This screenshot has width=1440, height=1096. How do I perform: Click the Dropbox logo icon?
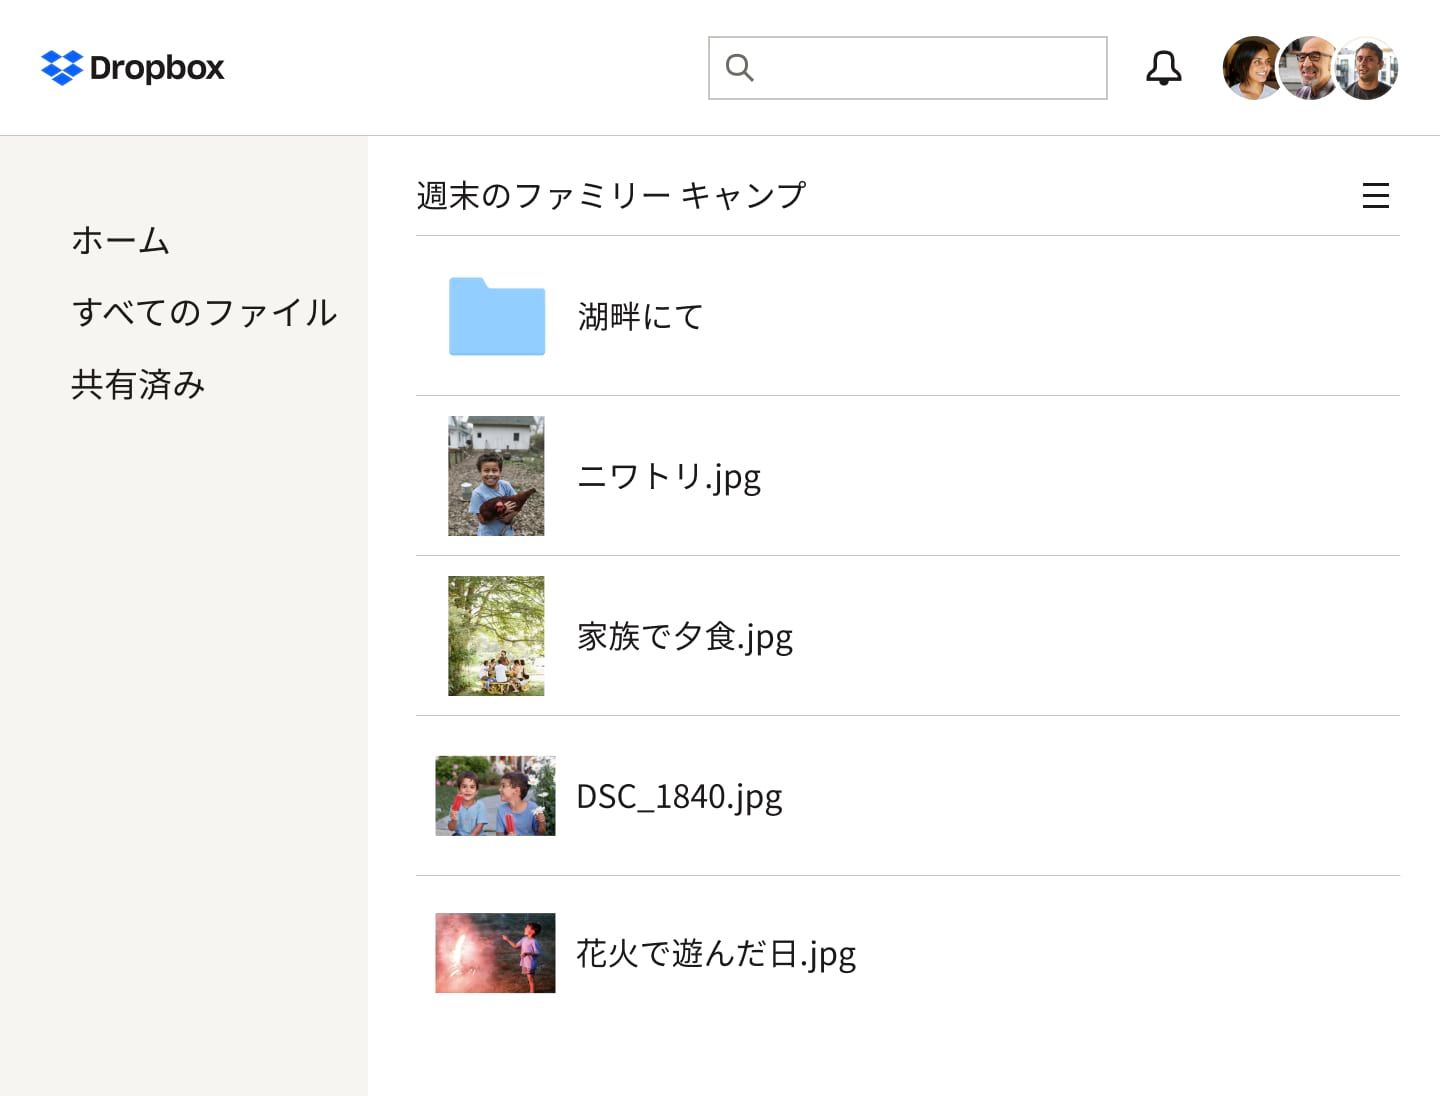[61, 68]
